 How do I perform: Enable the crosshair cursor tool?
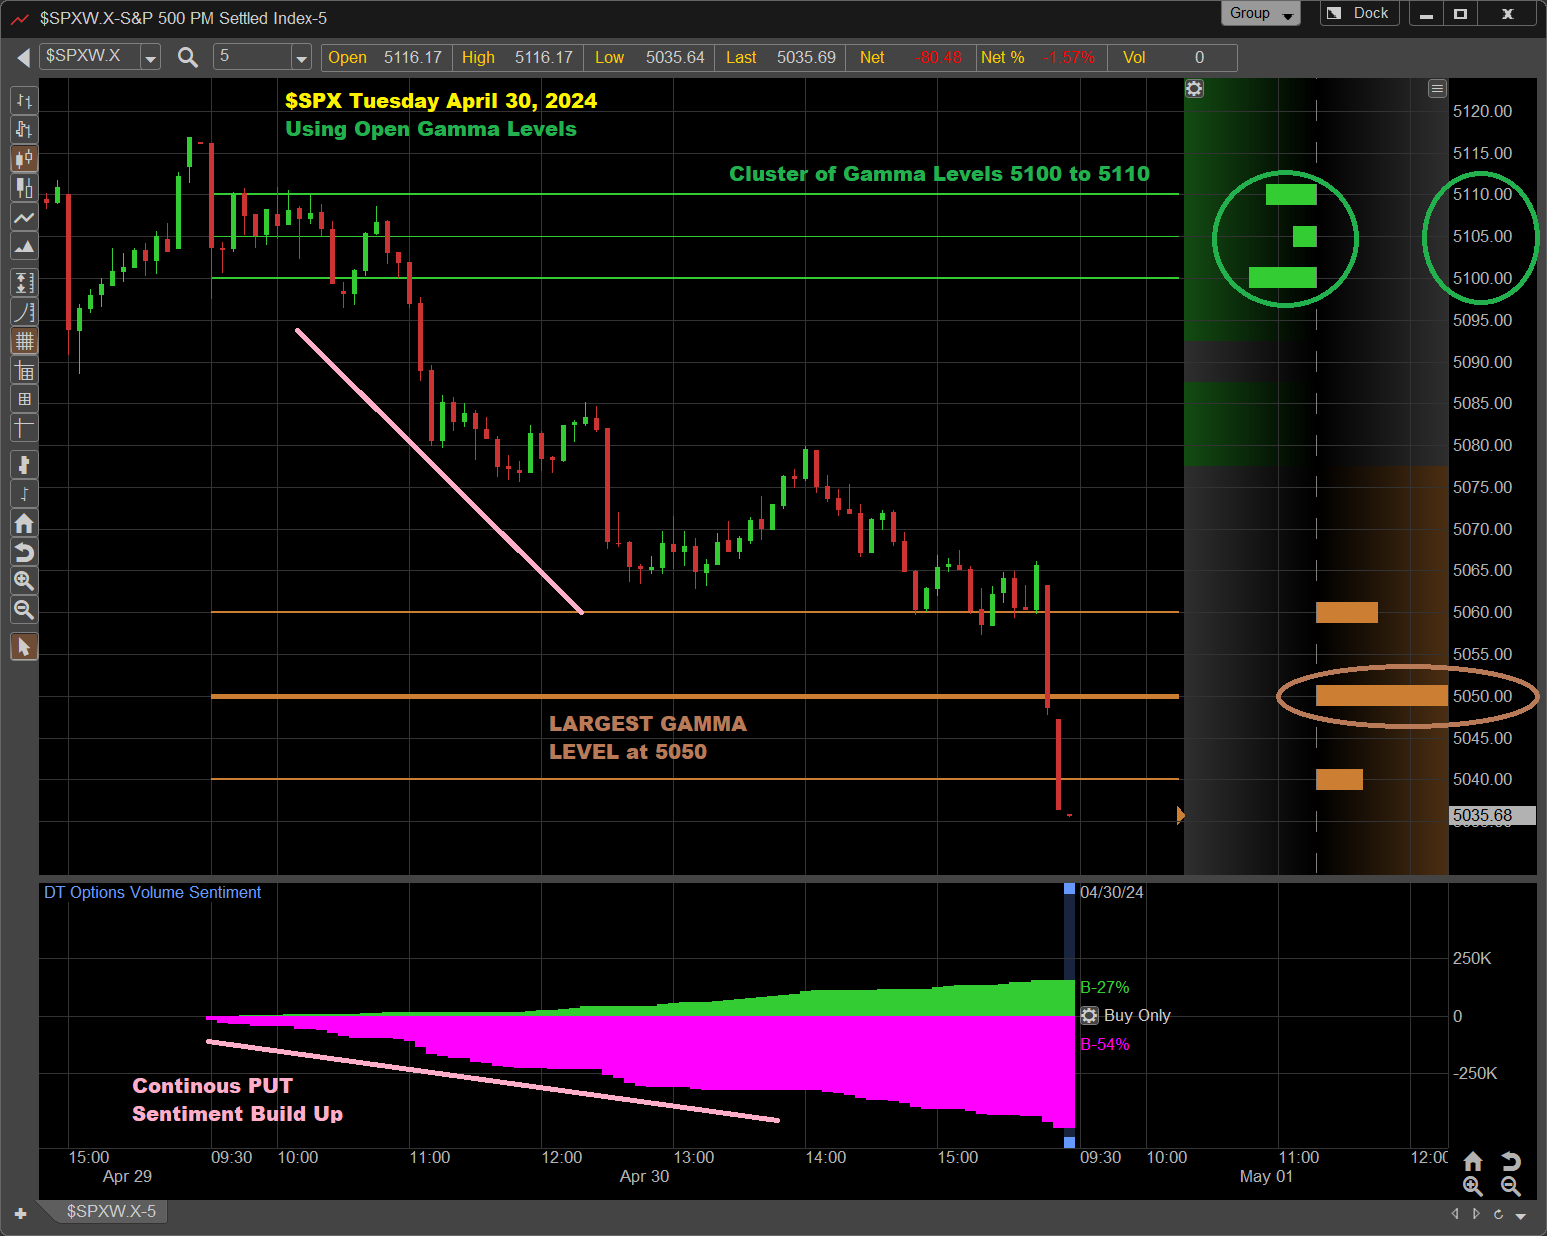(24, 428)
